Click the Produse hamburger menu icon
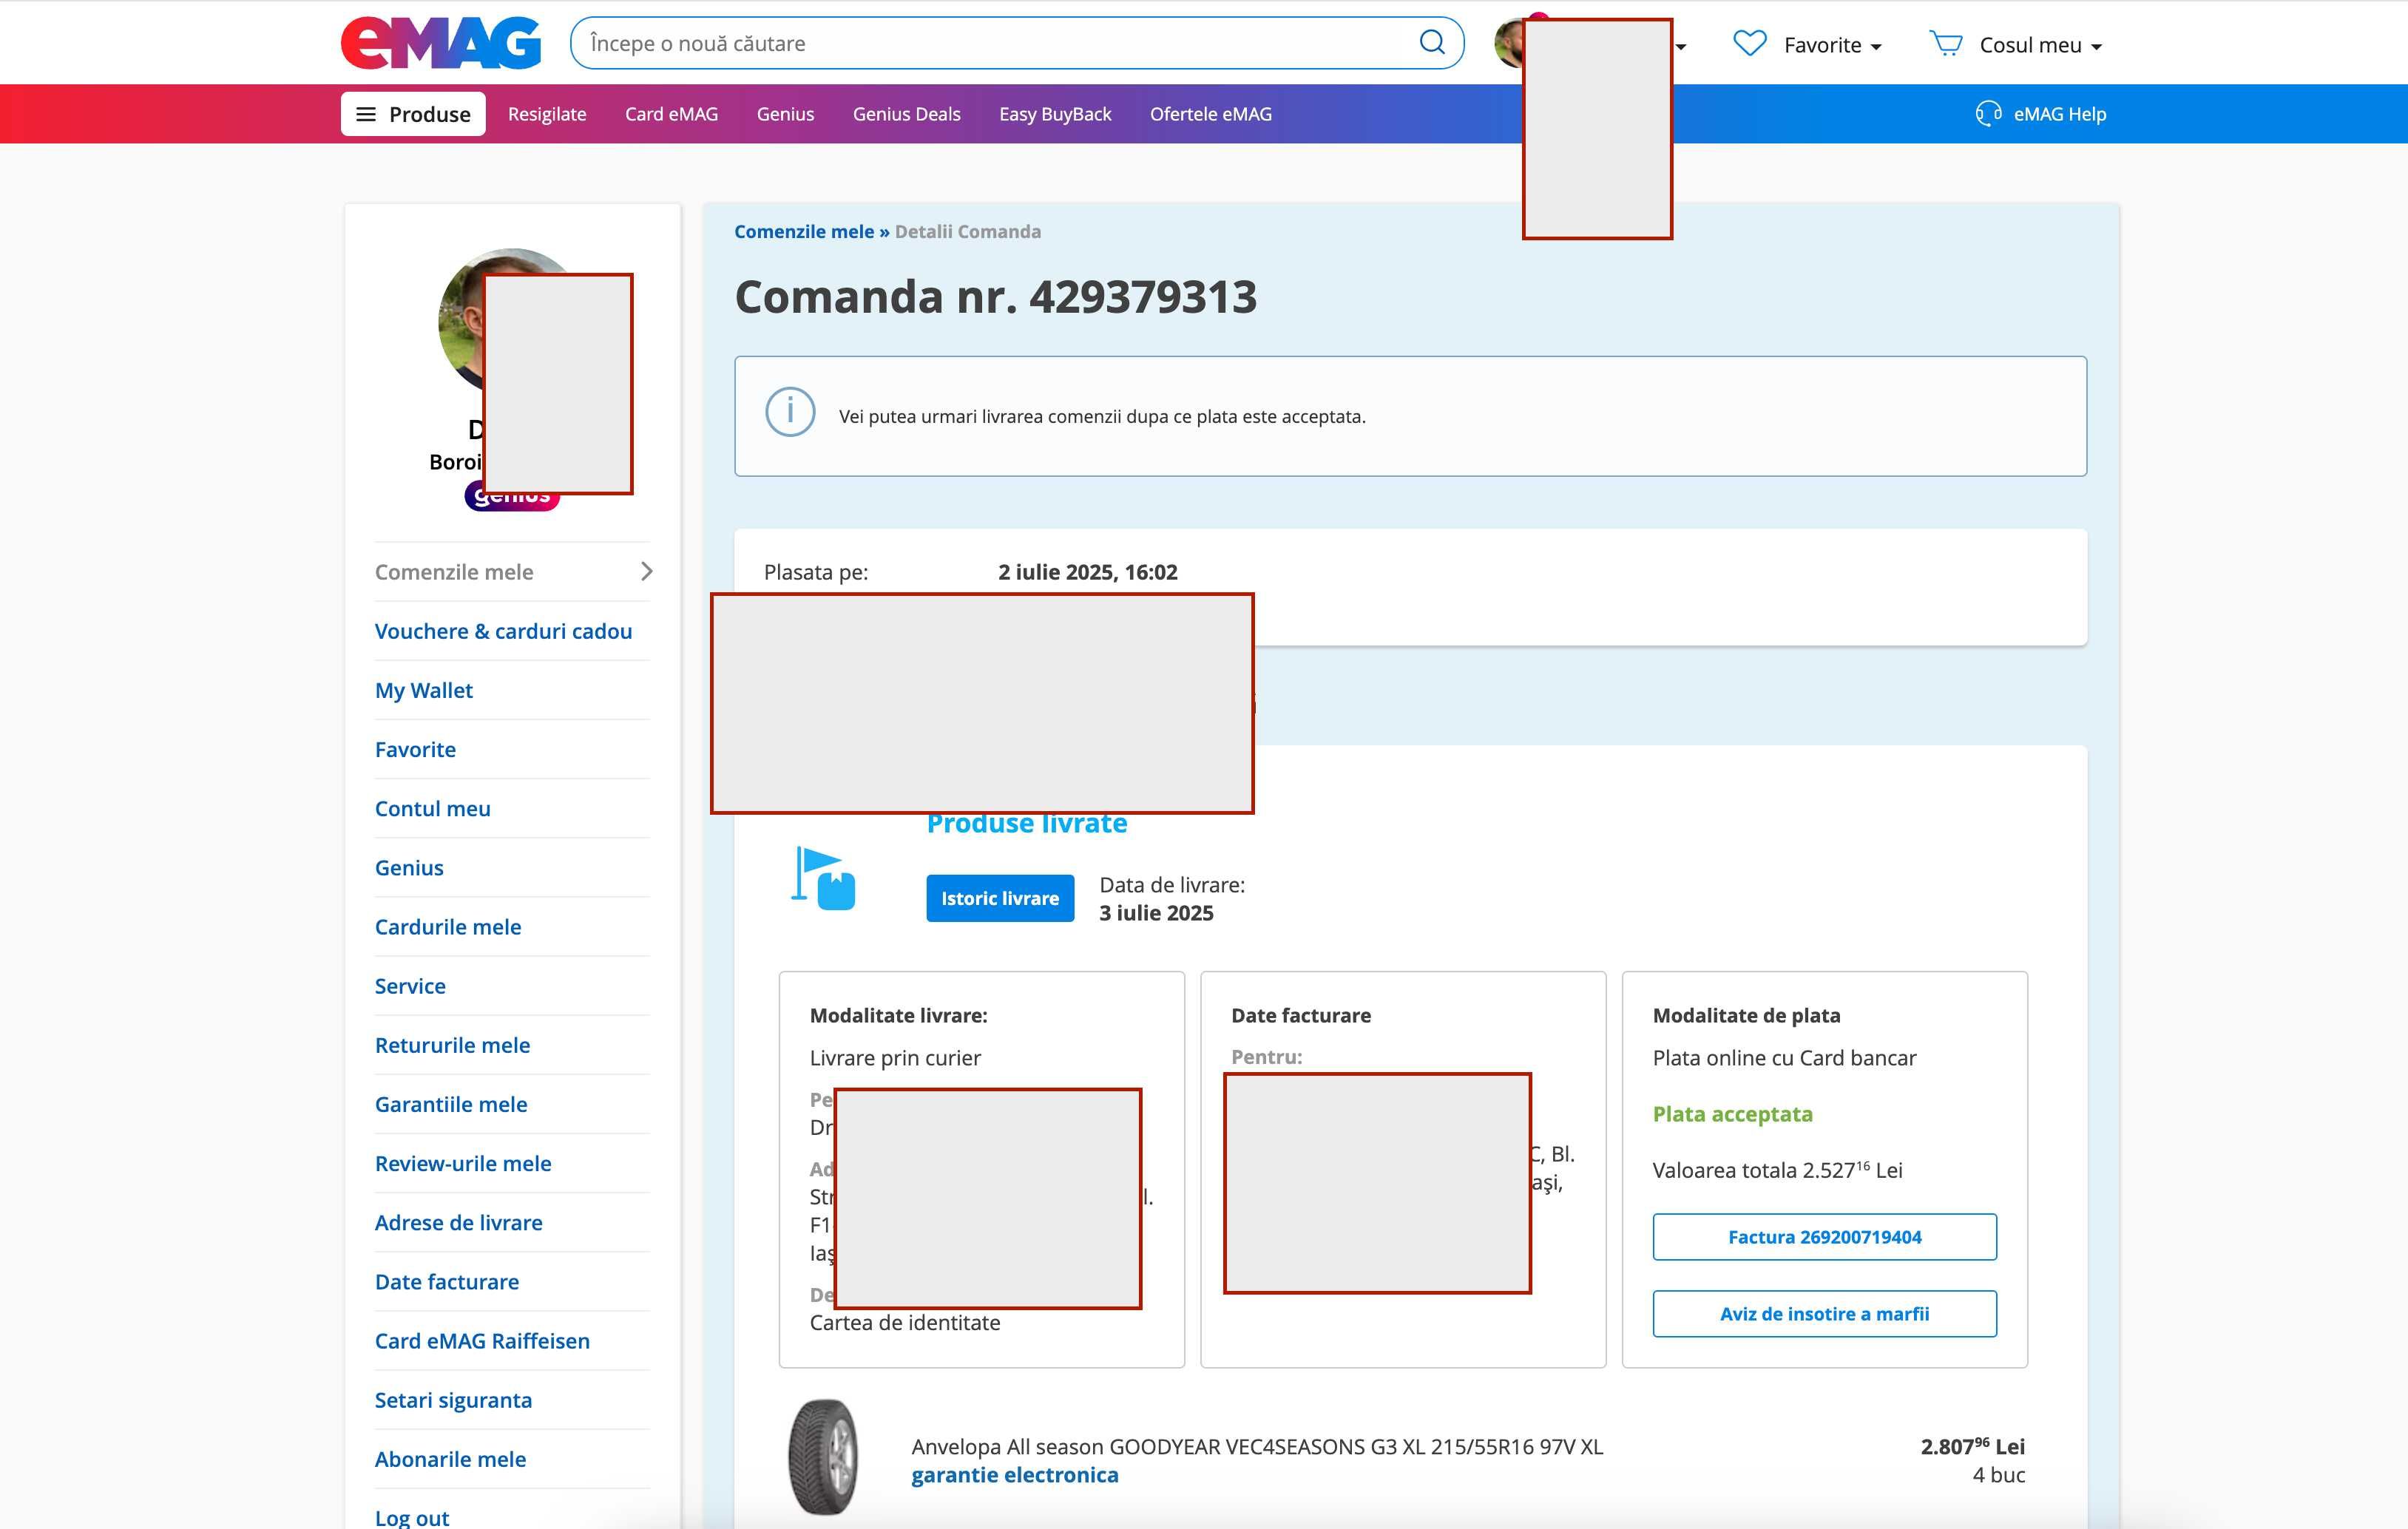 coord(366,114)
